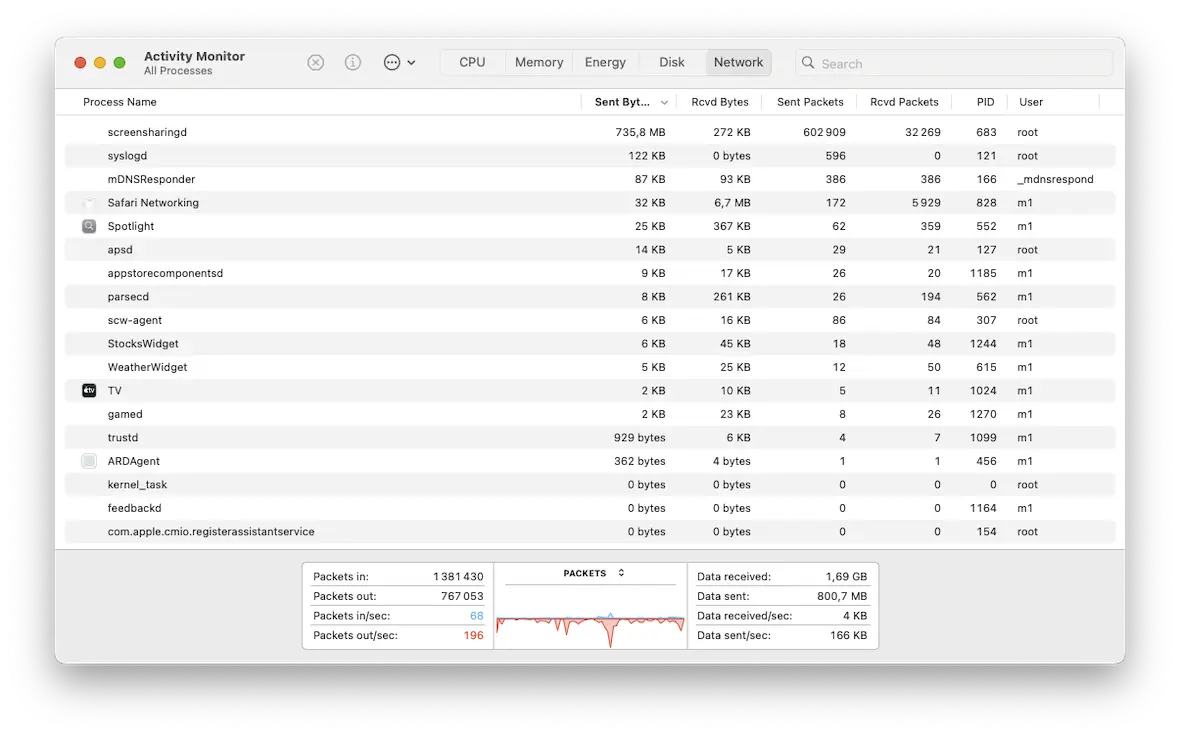Open the process info (i) icon
Screen dimensions: 1180x736
coord(352,62)
